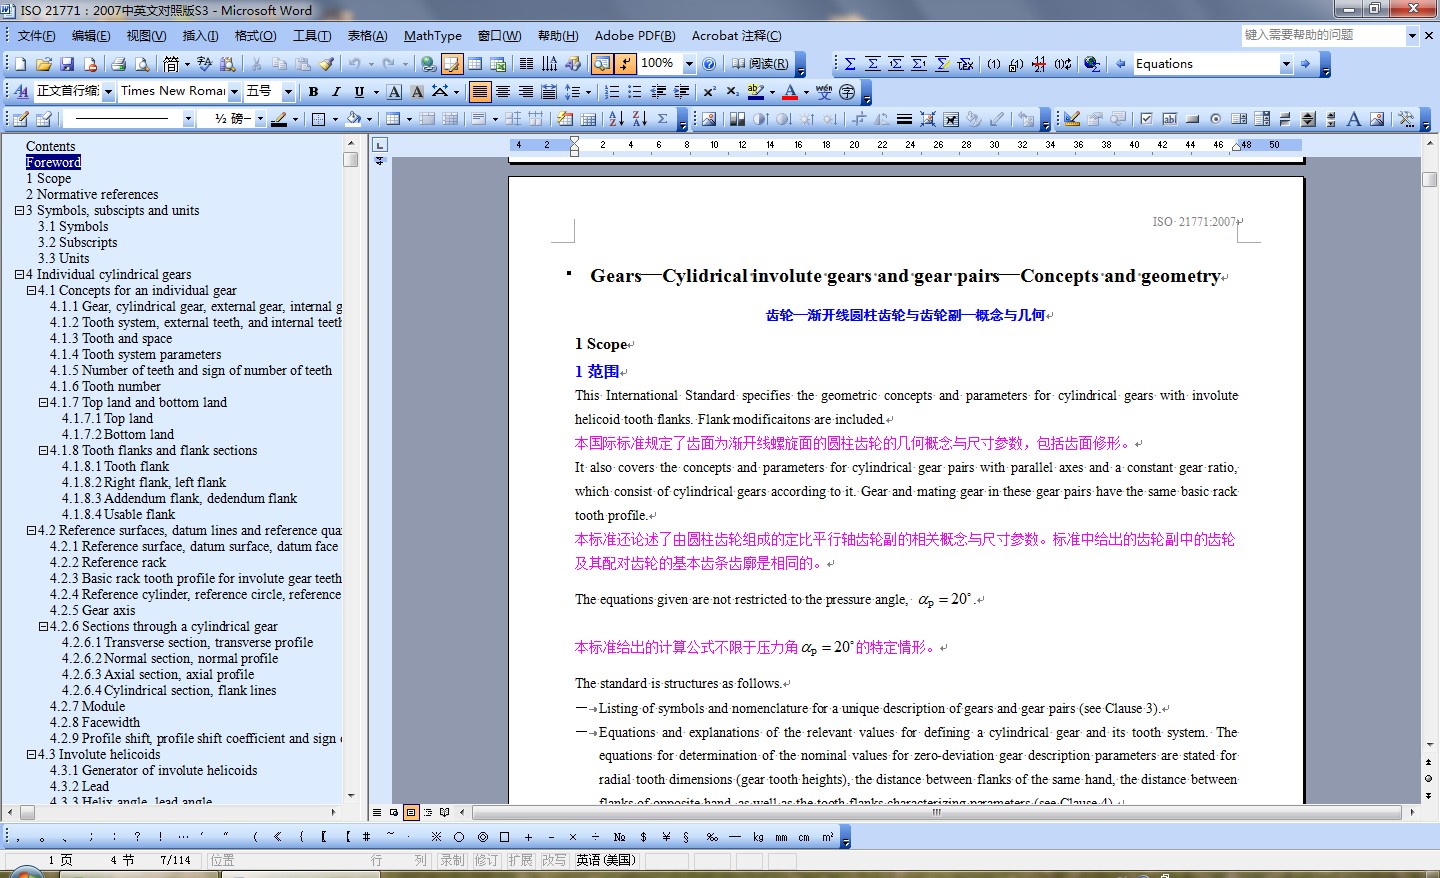Save the document with the floppy disk icon
This screenshot has width=1440, height=878.
[67, 64]
